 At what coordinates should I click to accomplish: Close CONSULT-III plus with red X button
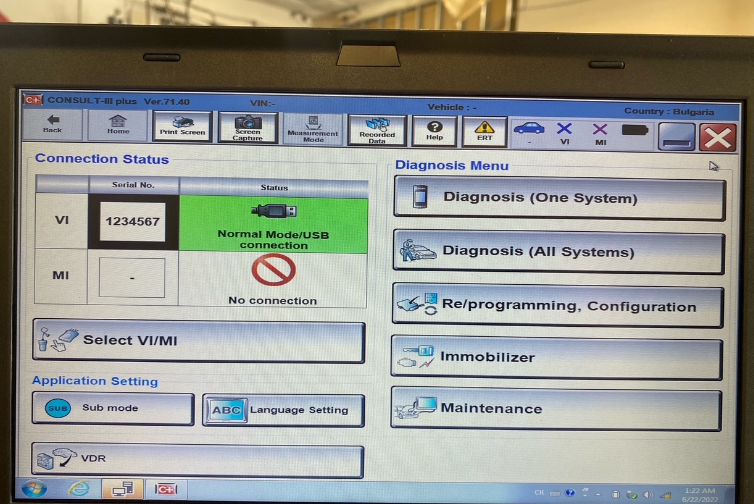point(717,138)
